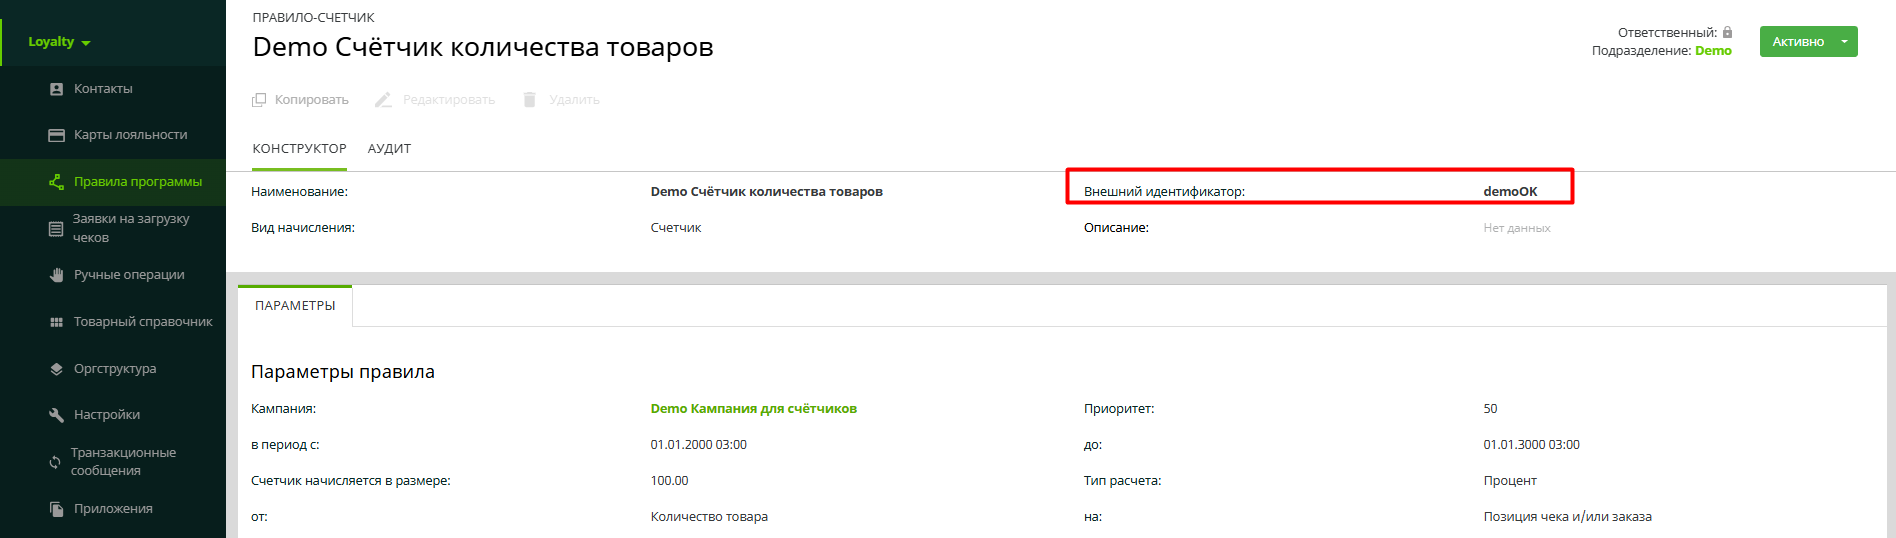Open the Demo Кампания для счётчиков link
Image resolution: width=1896 pixels, height=538 pixels.
(x=753, y=409)
